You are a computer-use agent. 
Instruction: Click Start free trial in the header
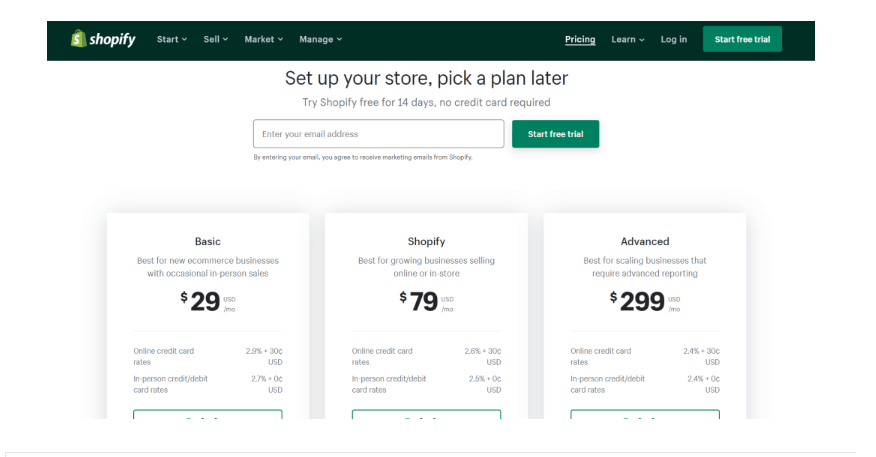click(742, 39)
